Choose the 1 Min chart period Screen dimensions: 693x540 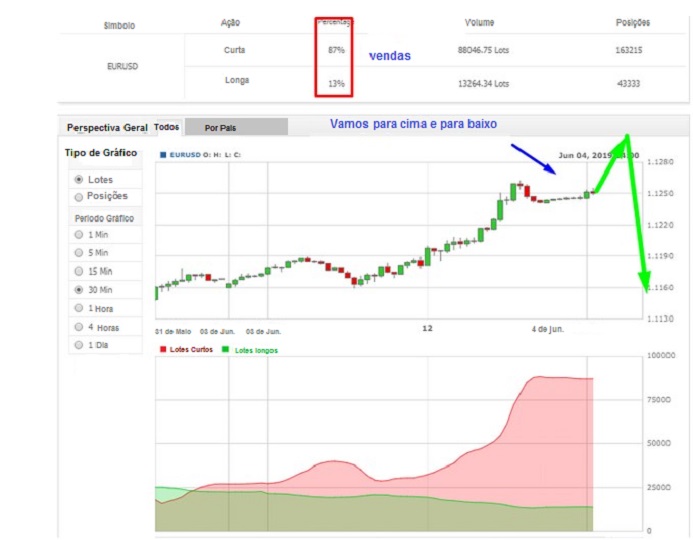click(79, 235)
